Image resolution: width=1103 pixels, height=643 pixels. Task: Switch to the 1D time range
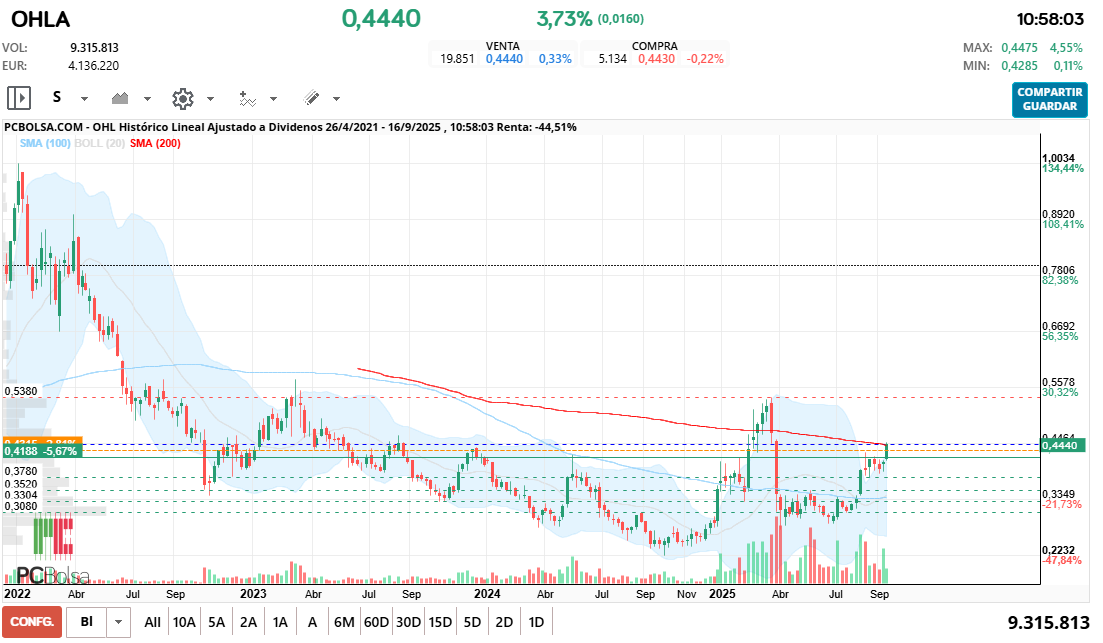click(x=536, y=622)
